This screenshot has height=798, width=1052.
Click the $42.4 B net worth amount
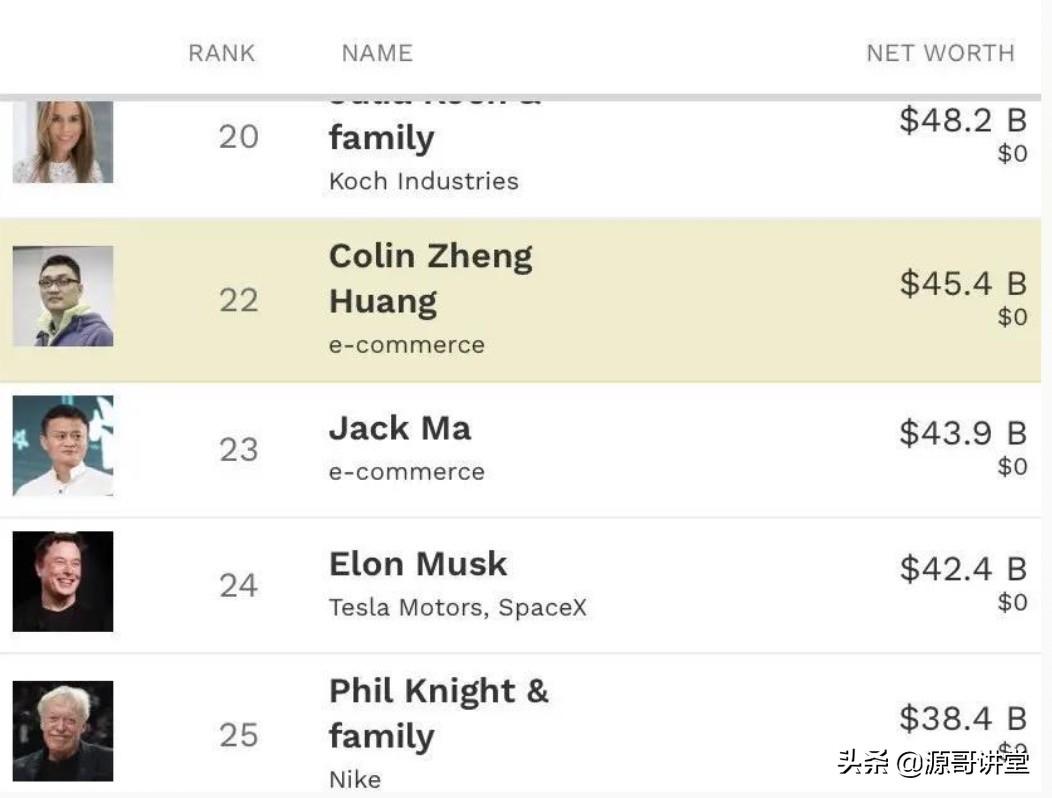963,569
